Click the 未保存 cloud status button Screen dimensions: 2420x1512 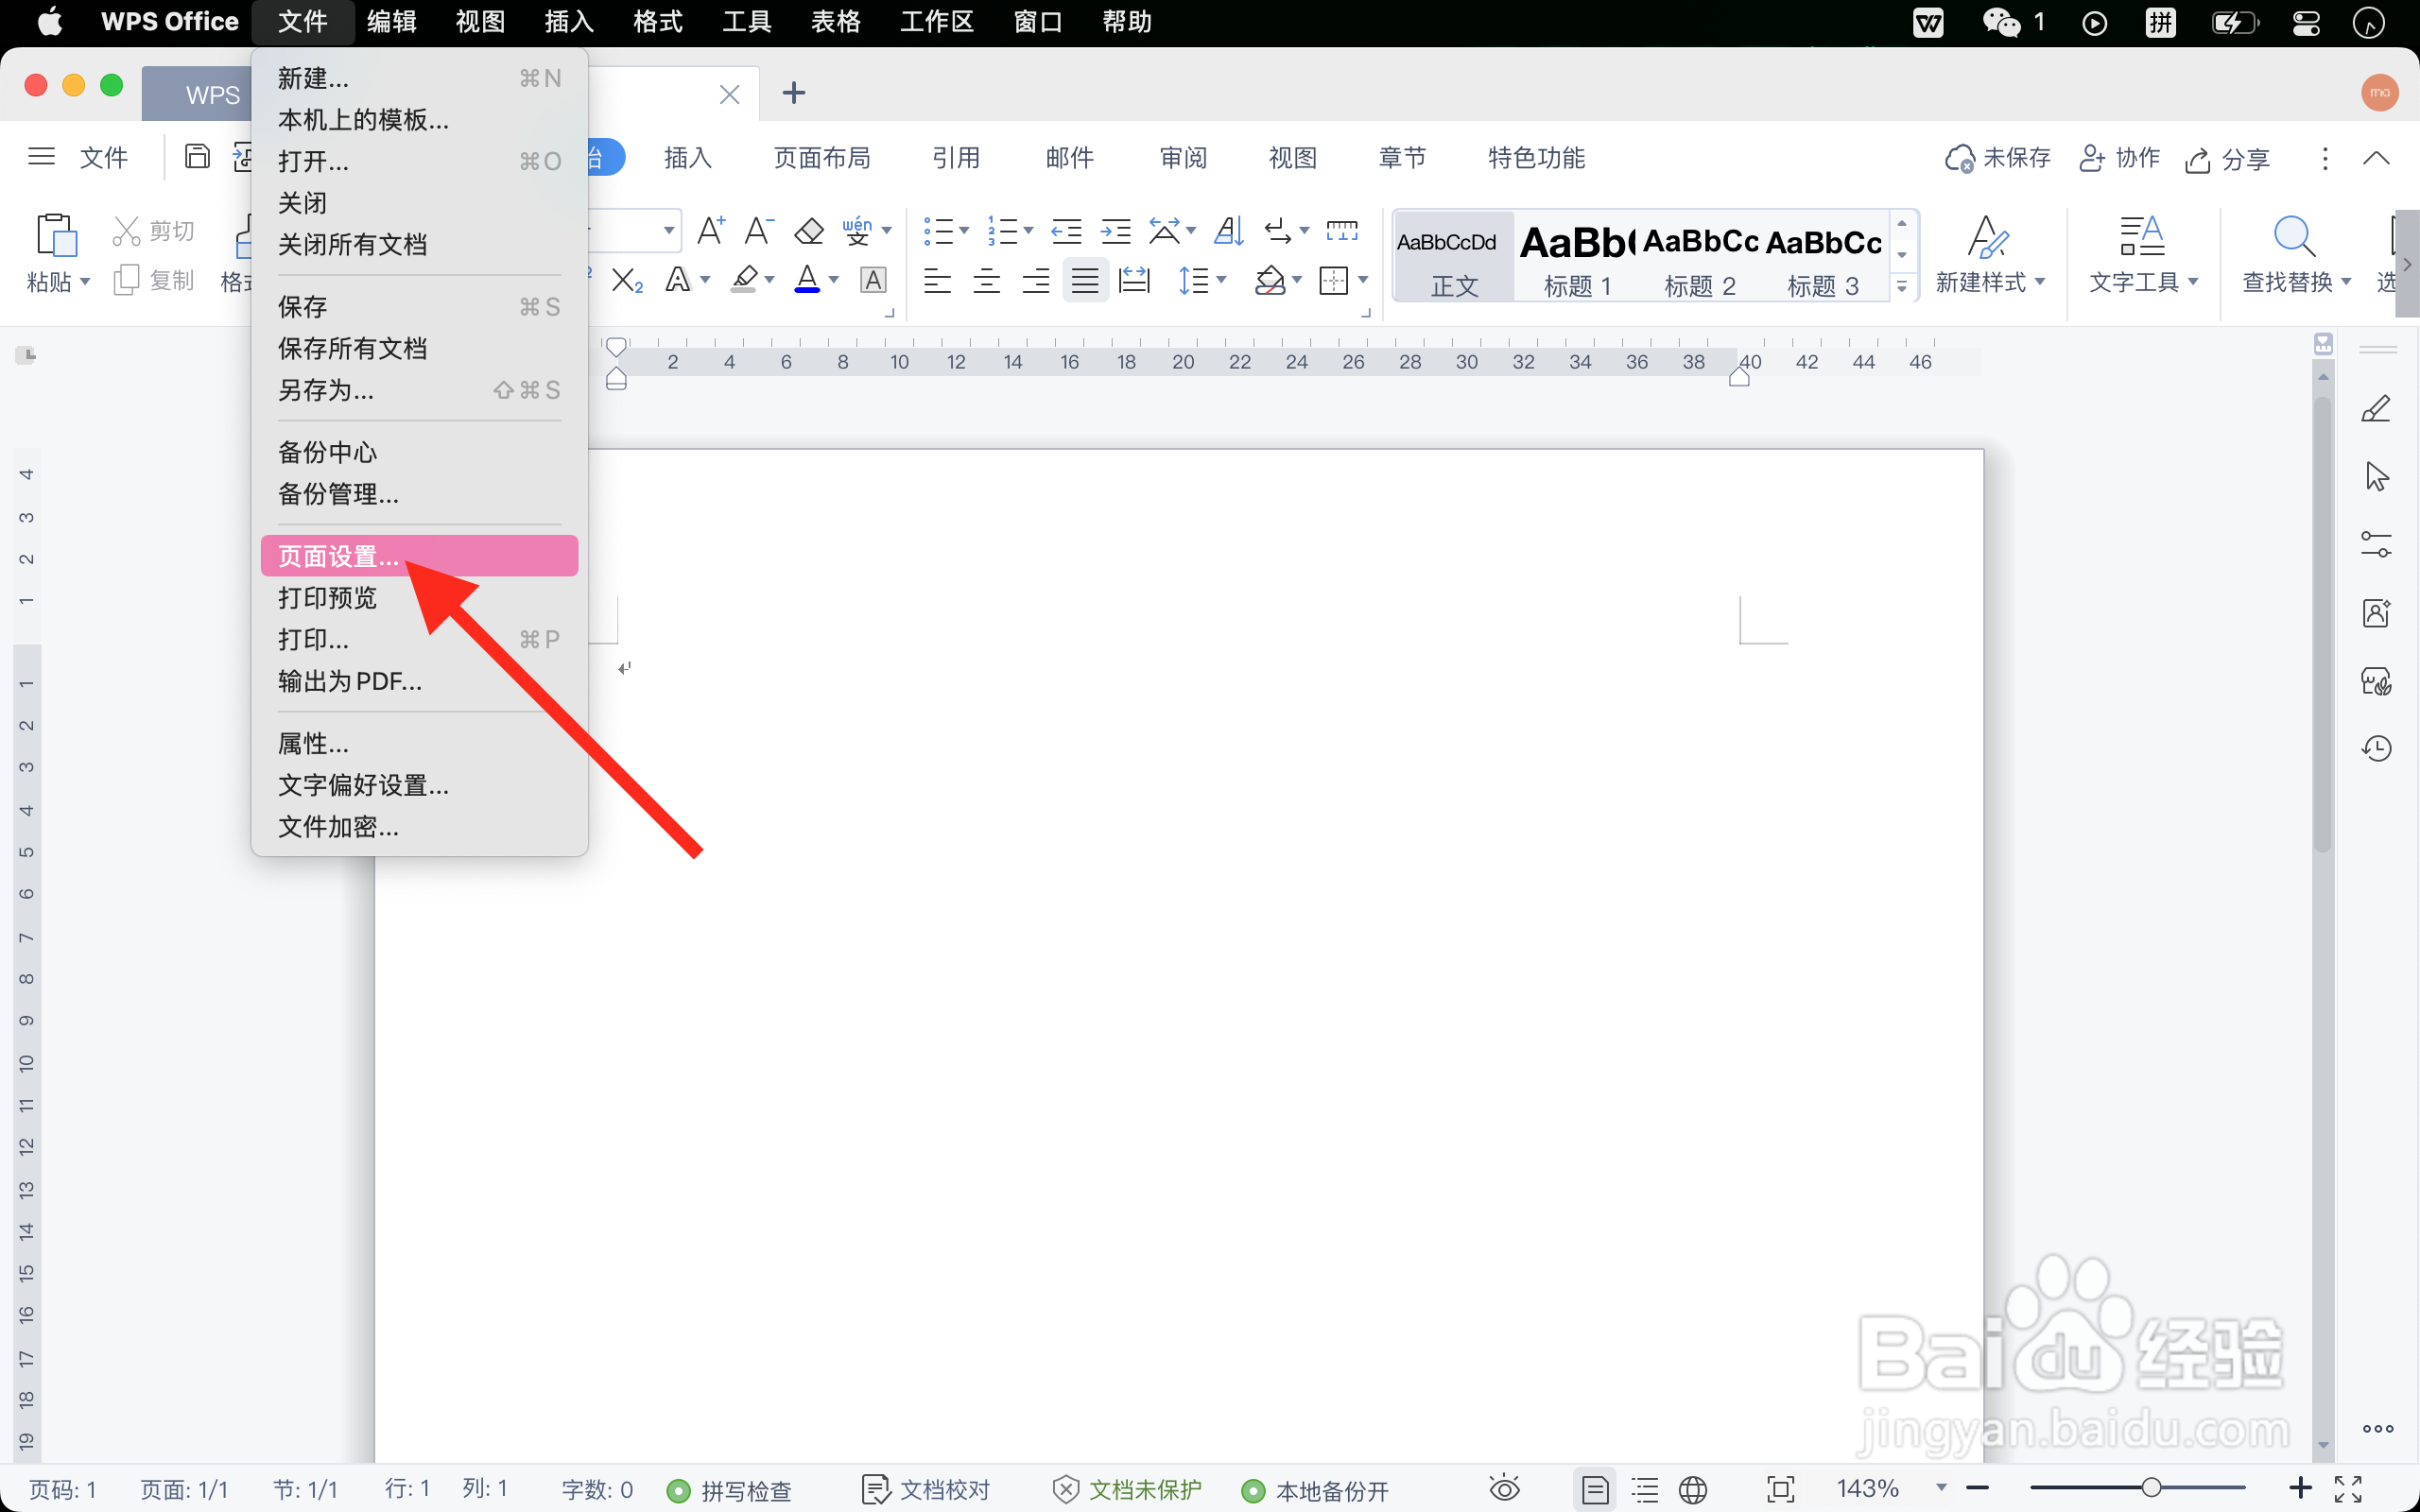point(1997,158)
